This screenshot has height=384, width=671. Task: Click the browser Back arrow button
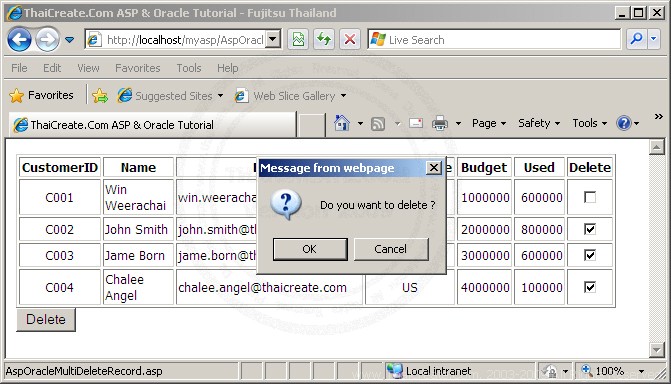pyautogui.click(x=19, y=40)
